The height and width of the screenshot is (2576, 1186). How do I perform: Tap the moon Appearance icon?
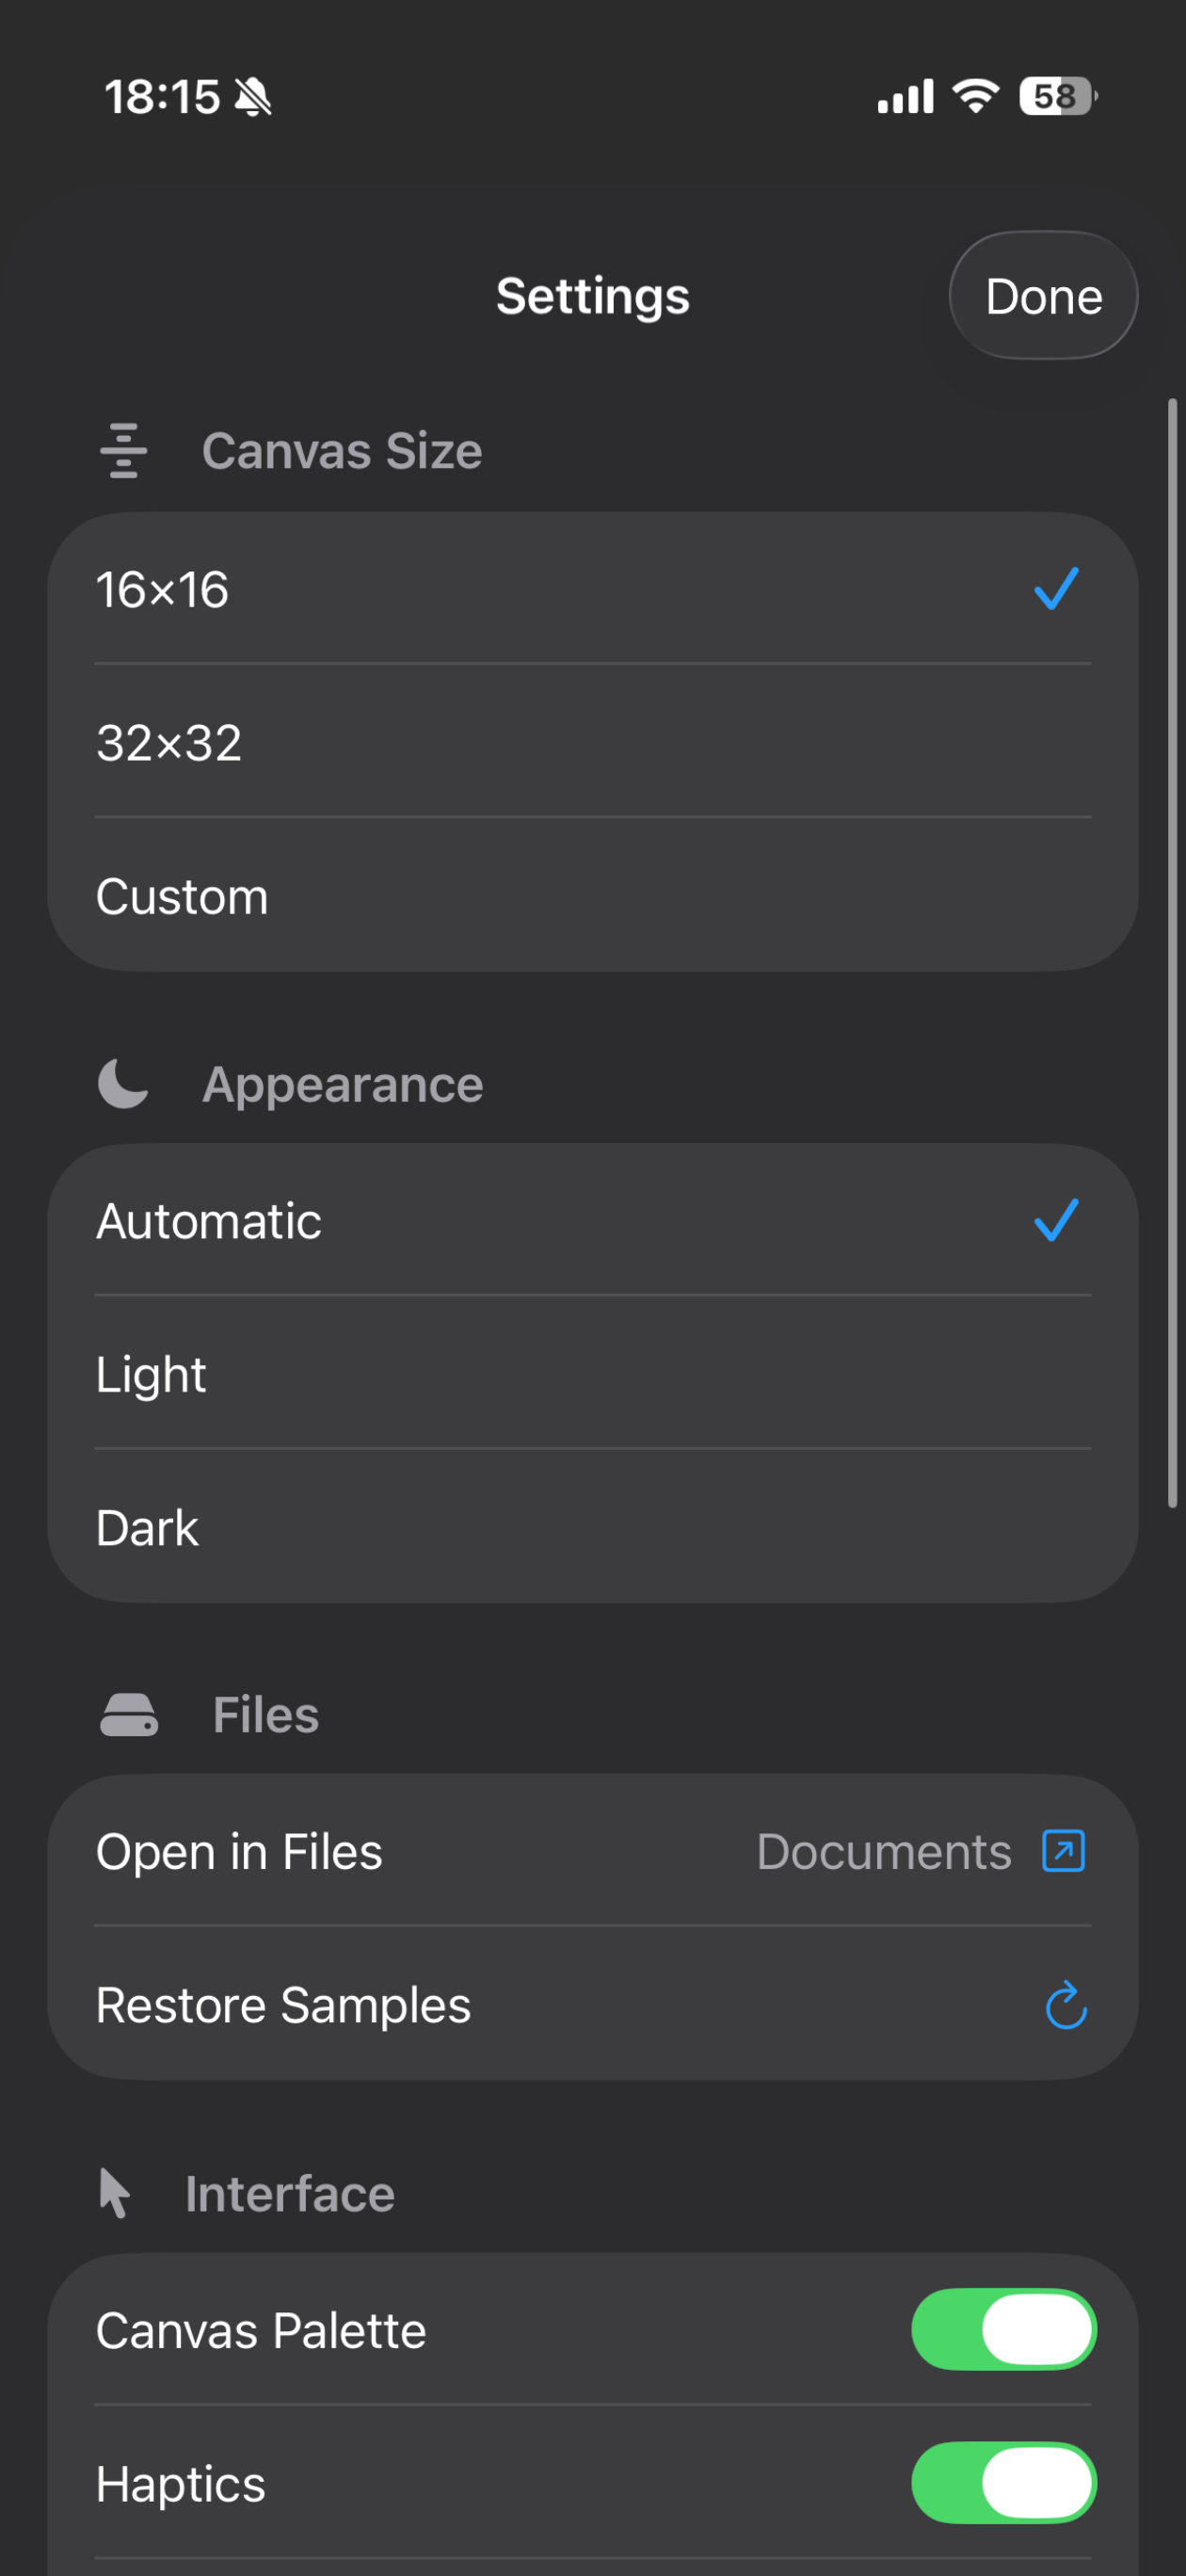coord(124,1084)
